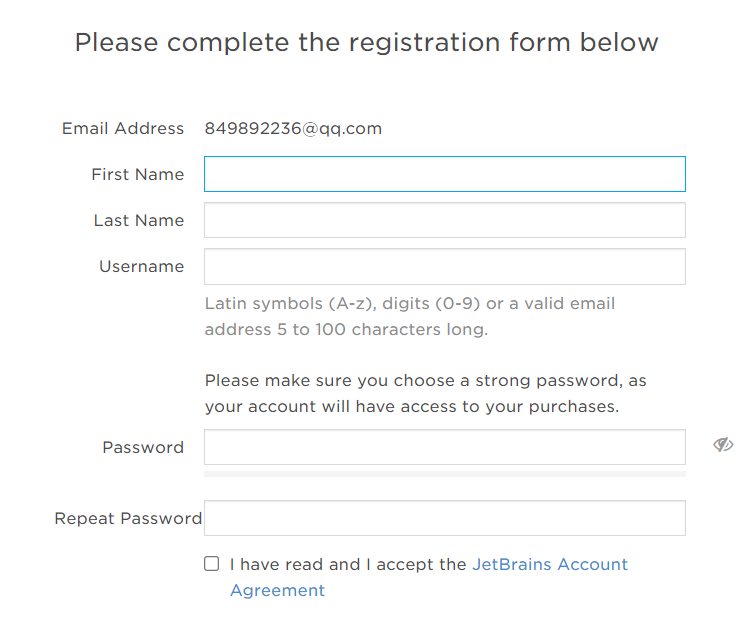
Task: Click the Password label
Action: pos(143,447)
